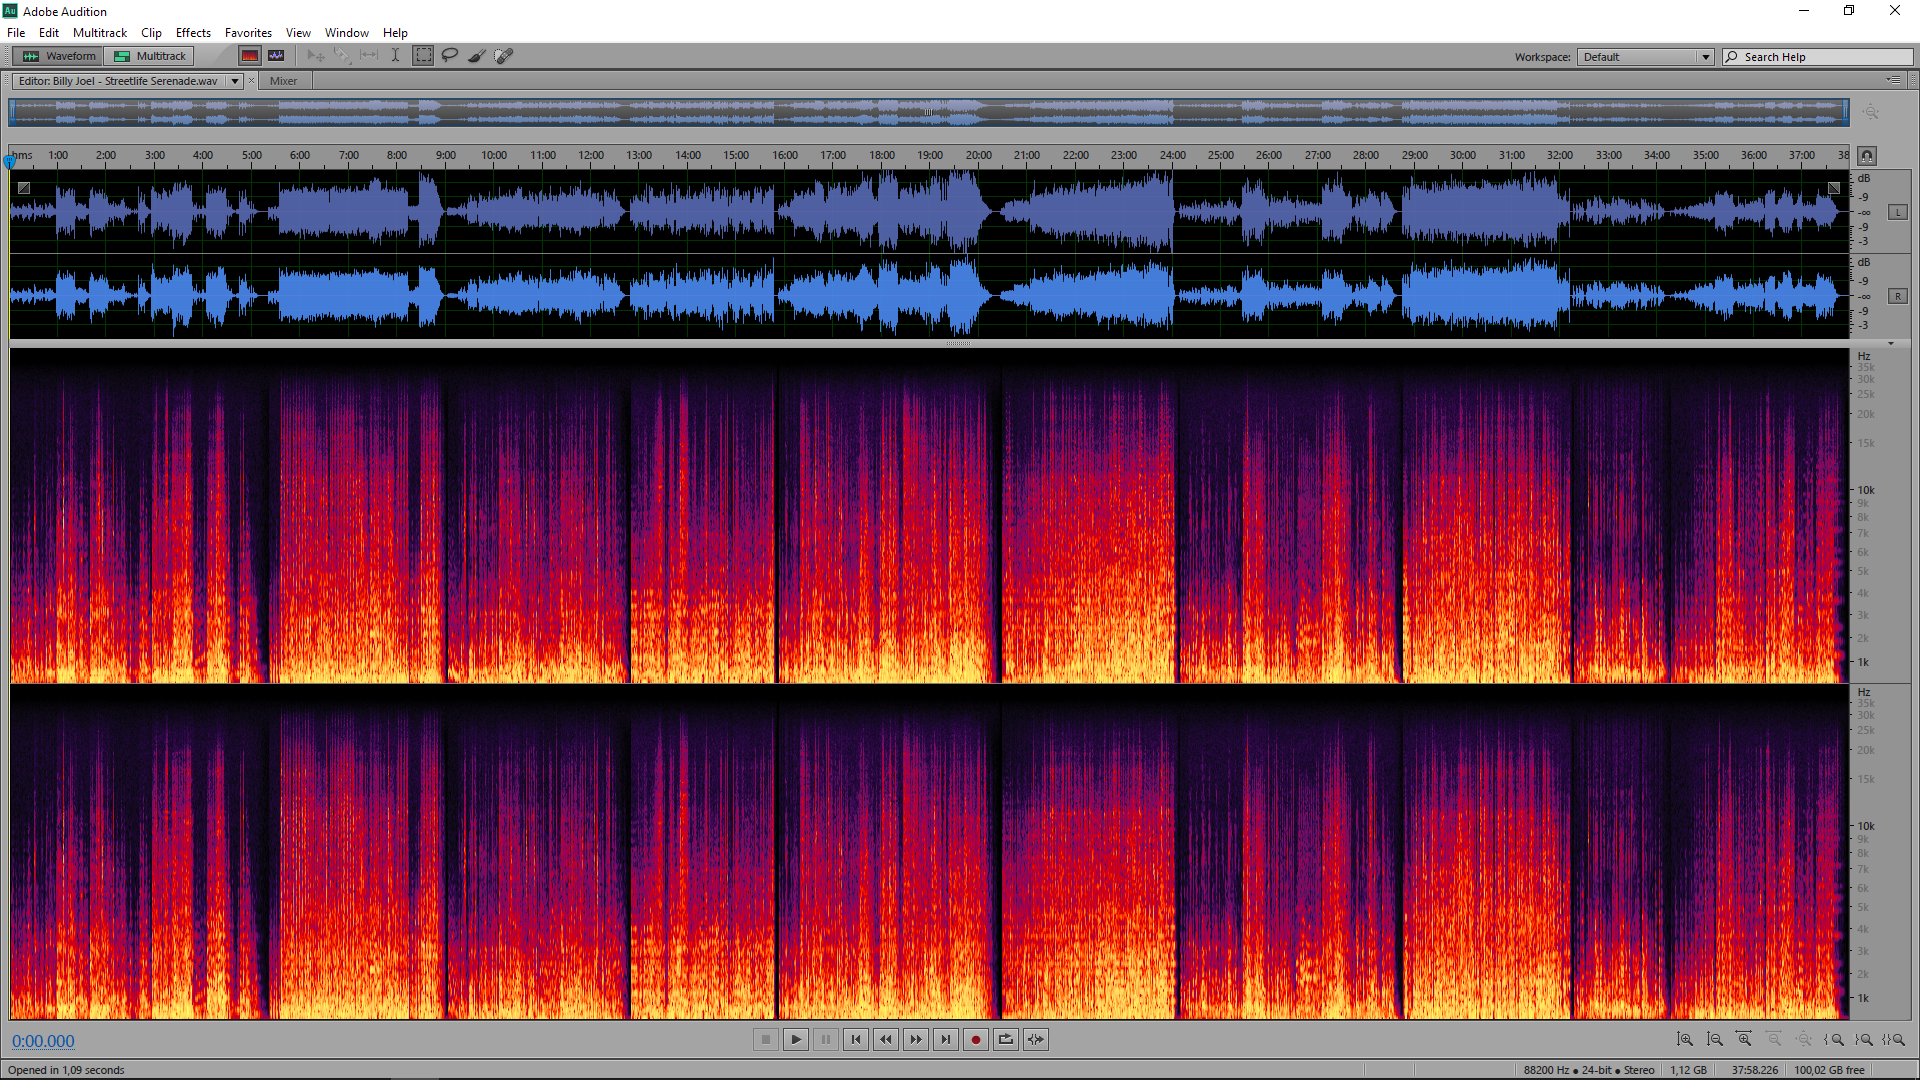Open the Editor file dropdown arrow
The width and height of the screenshot is (1920, 1080).
pos(235,81)
